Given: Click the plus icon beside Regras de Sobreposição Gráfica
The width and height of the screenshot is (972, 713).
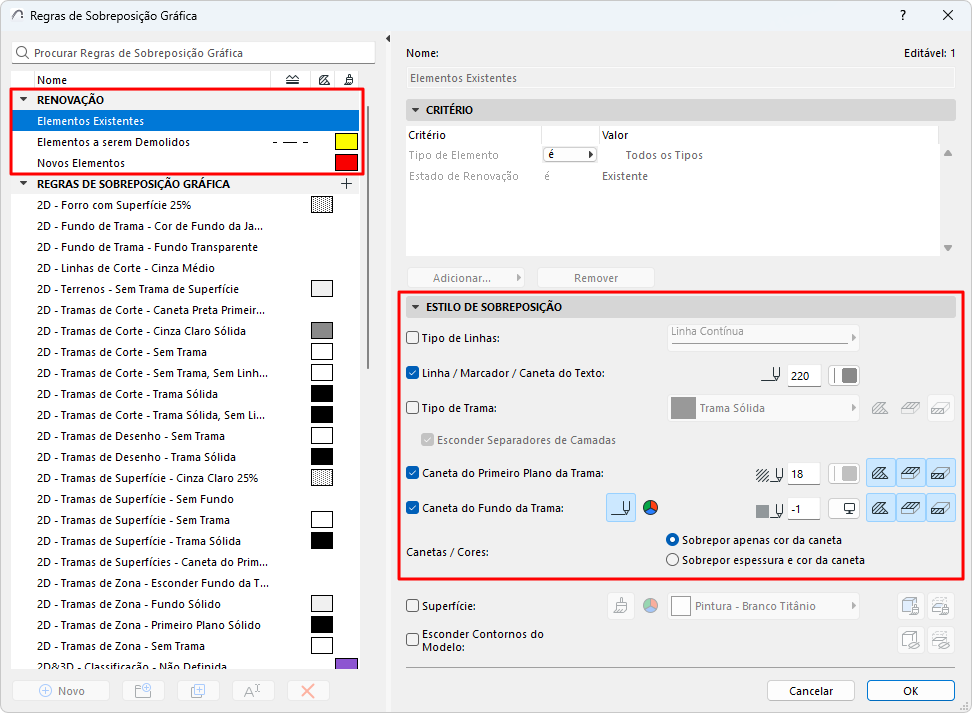Looking at the screenshot, I should coord(346,184).
